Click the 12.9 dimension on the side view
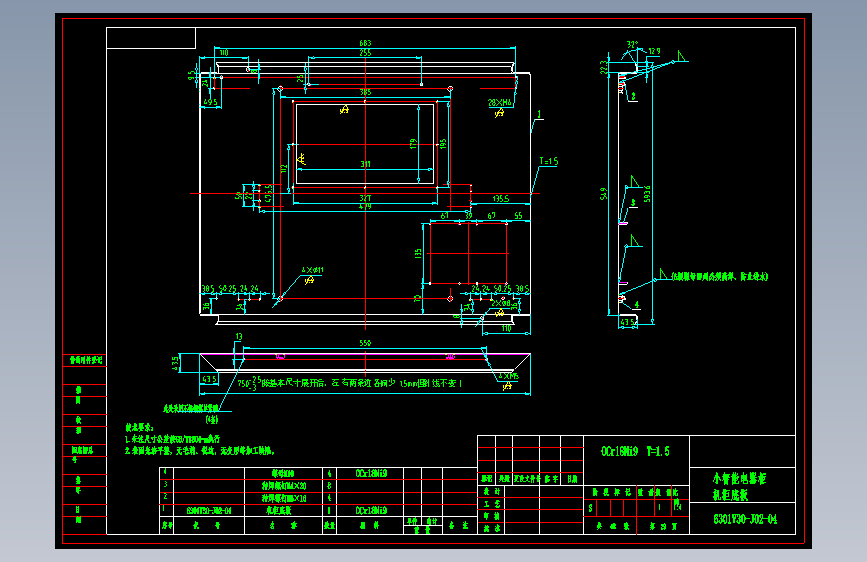Image resolution: width=867 pixels, height=562 pixels. (654, 51)
